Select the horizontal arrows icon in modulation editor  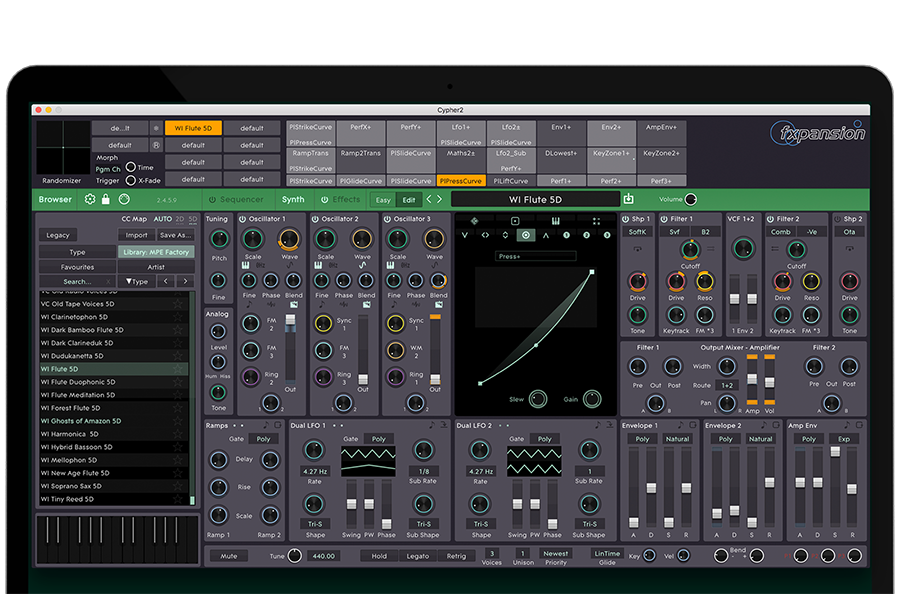pos(485,235)
